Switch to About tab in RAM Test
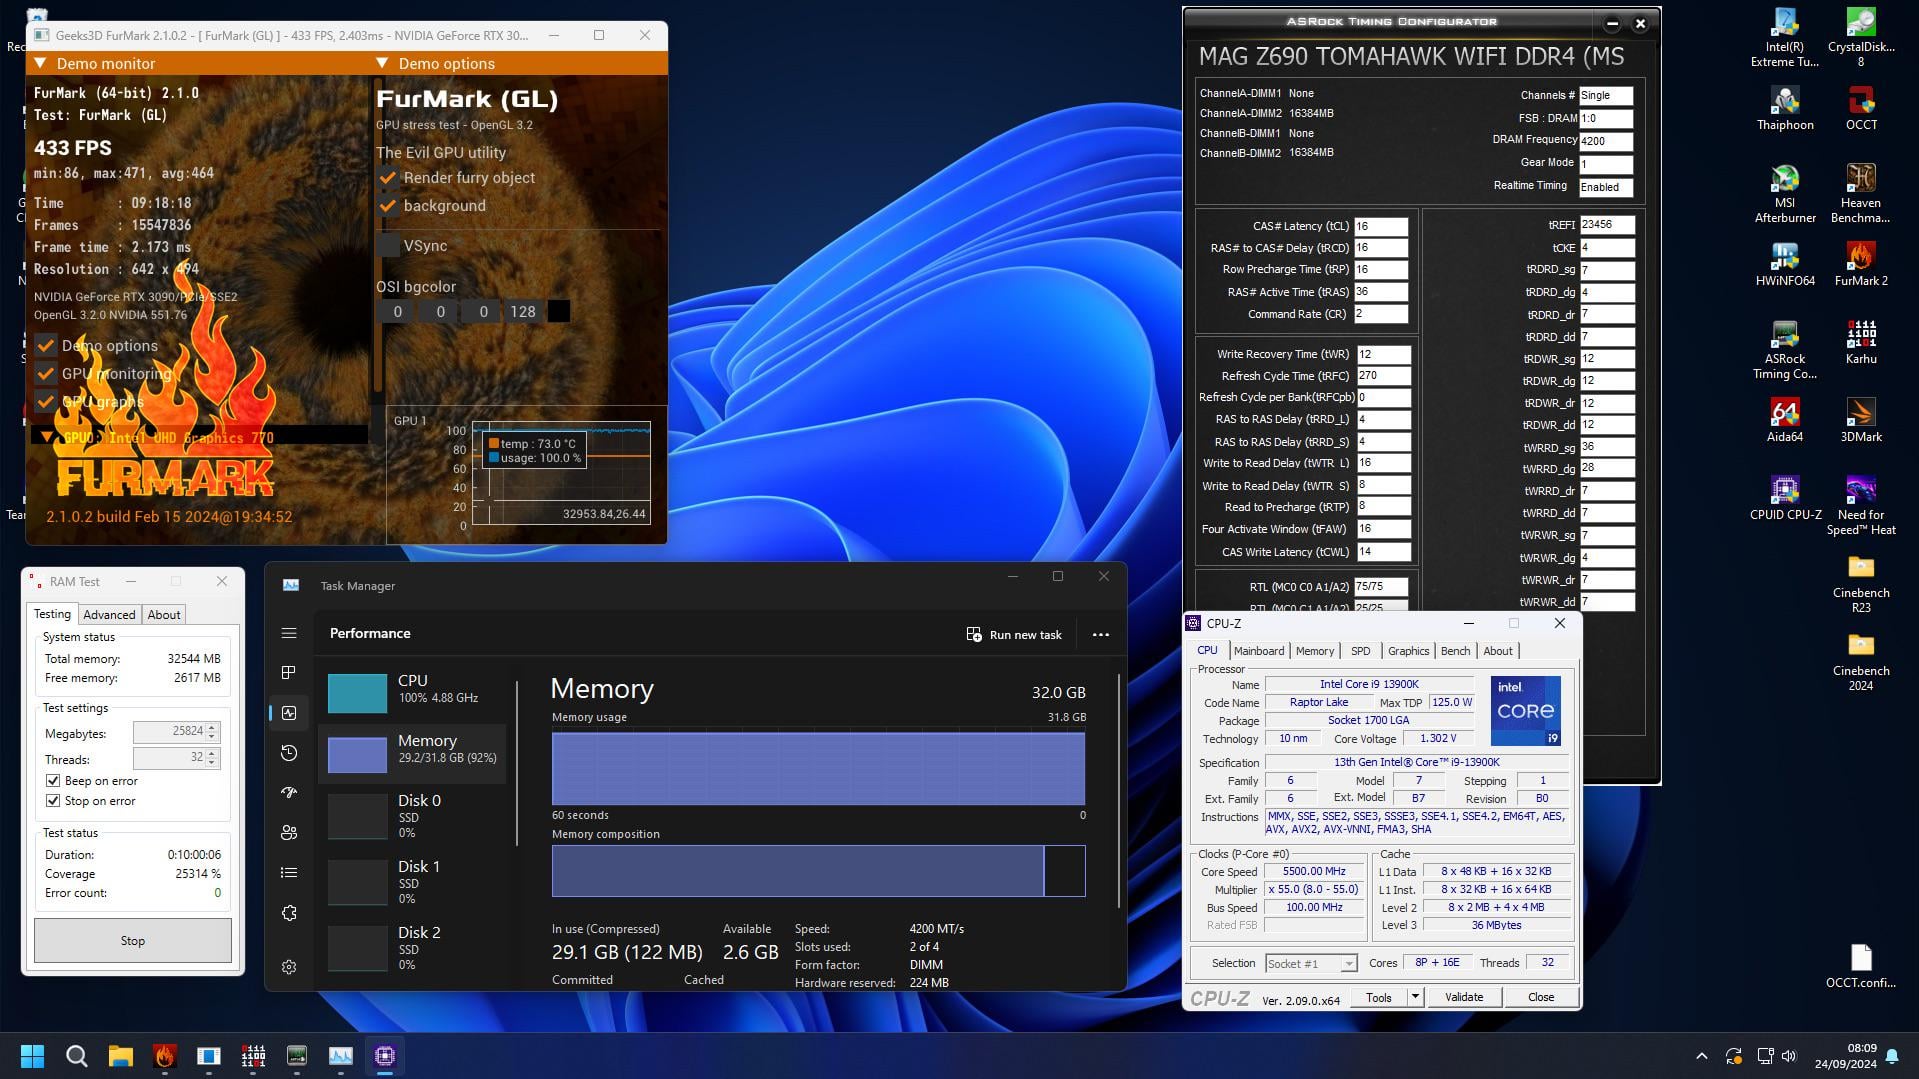This screenshot has height=1079, width=1919. pos(164,615)
